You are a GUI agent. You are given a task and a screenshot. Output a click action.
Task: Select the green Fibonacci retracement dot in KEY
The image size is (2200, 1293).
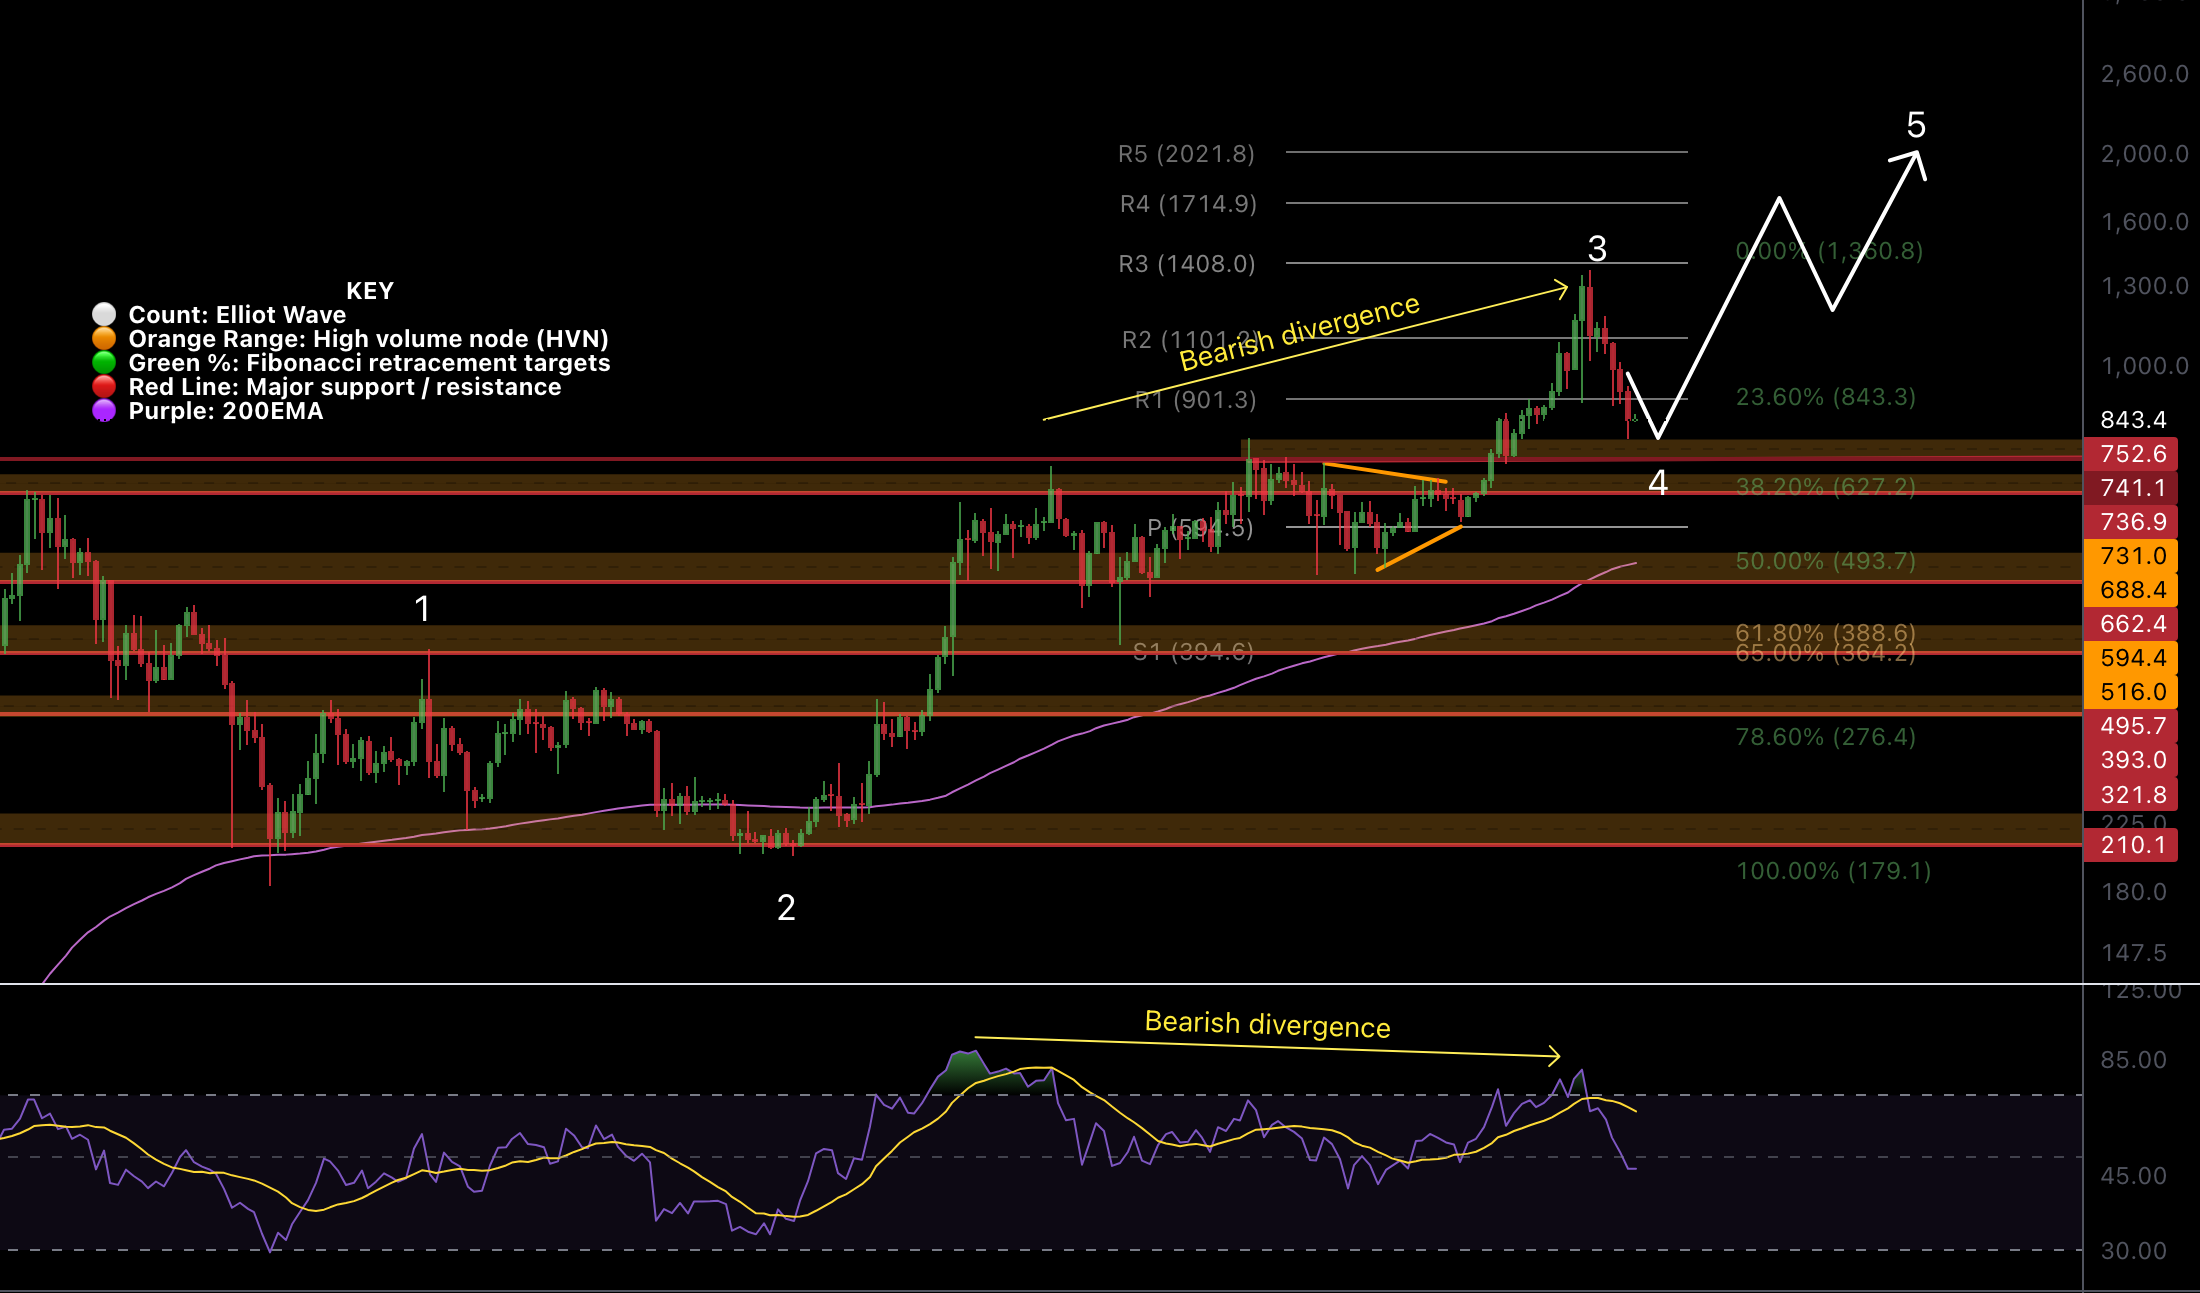103,363
